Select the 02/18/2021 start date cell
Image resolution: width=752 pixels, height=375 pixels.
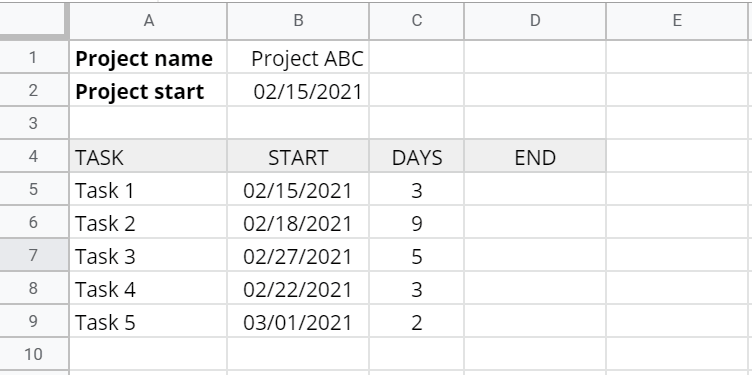[x=298, y=222]
